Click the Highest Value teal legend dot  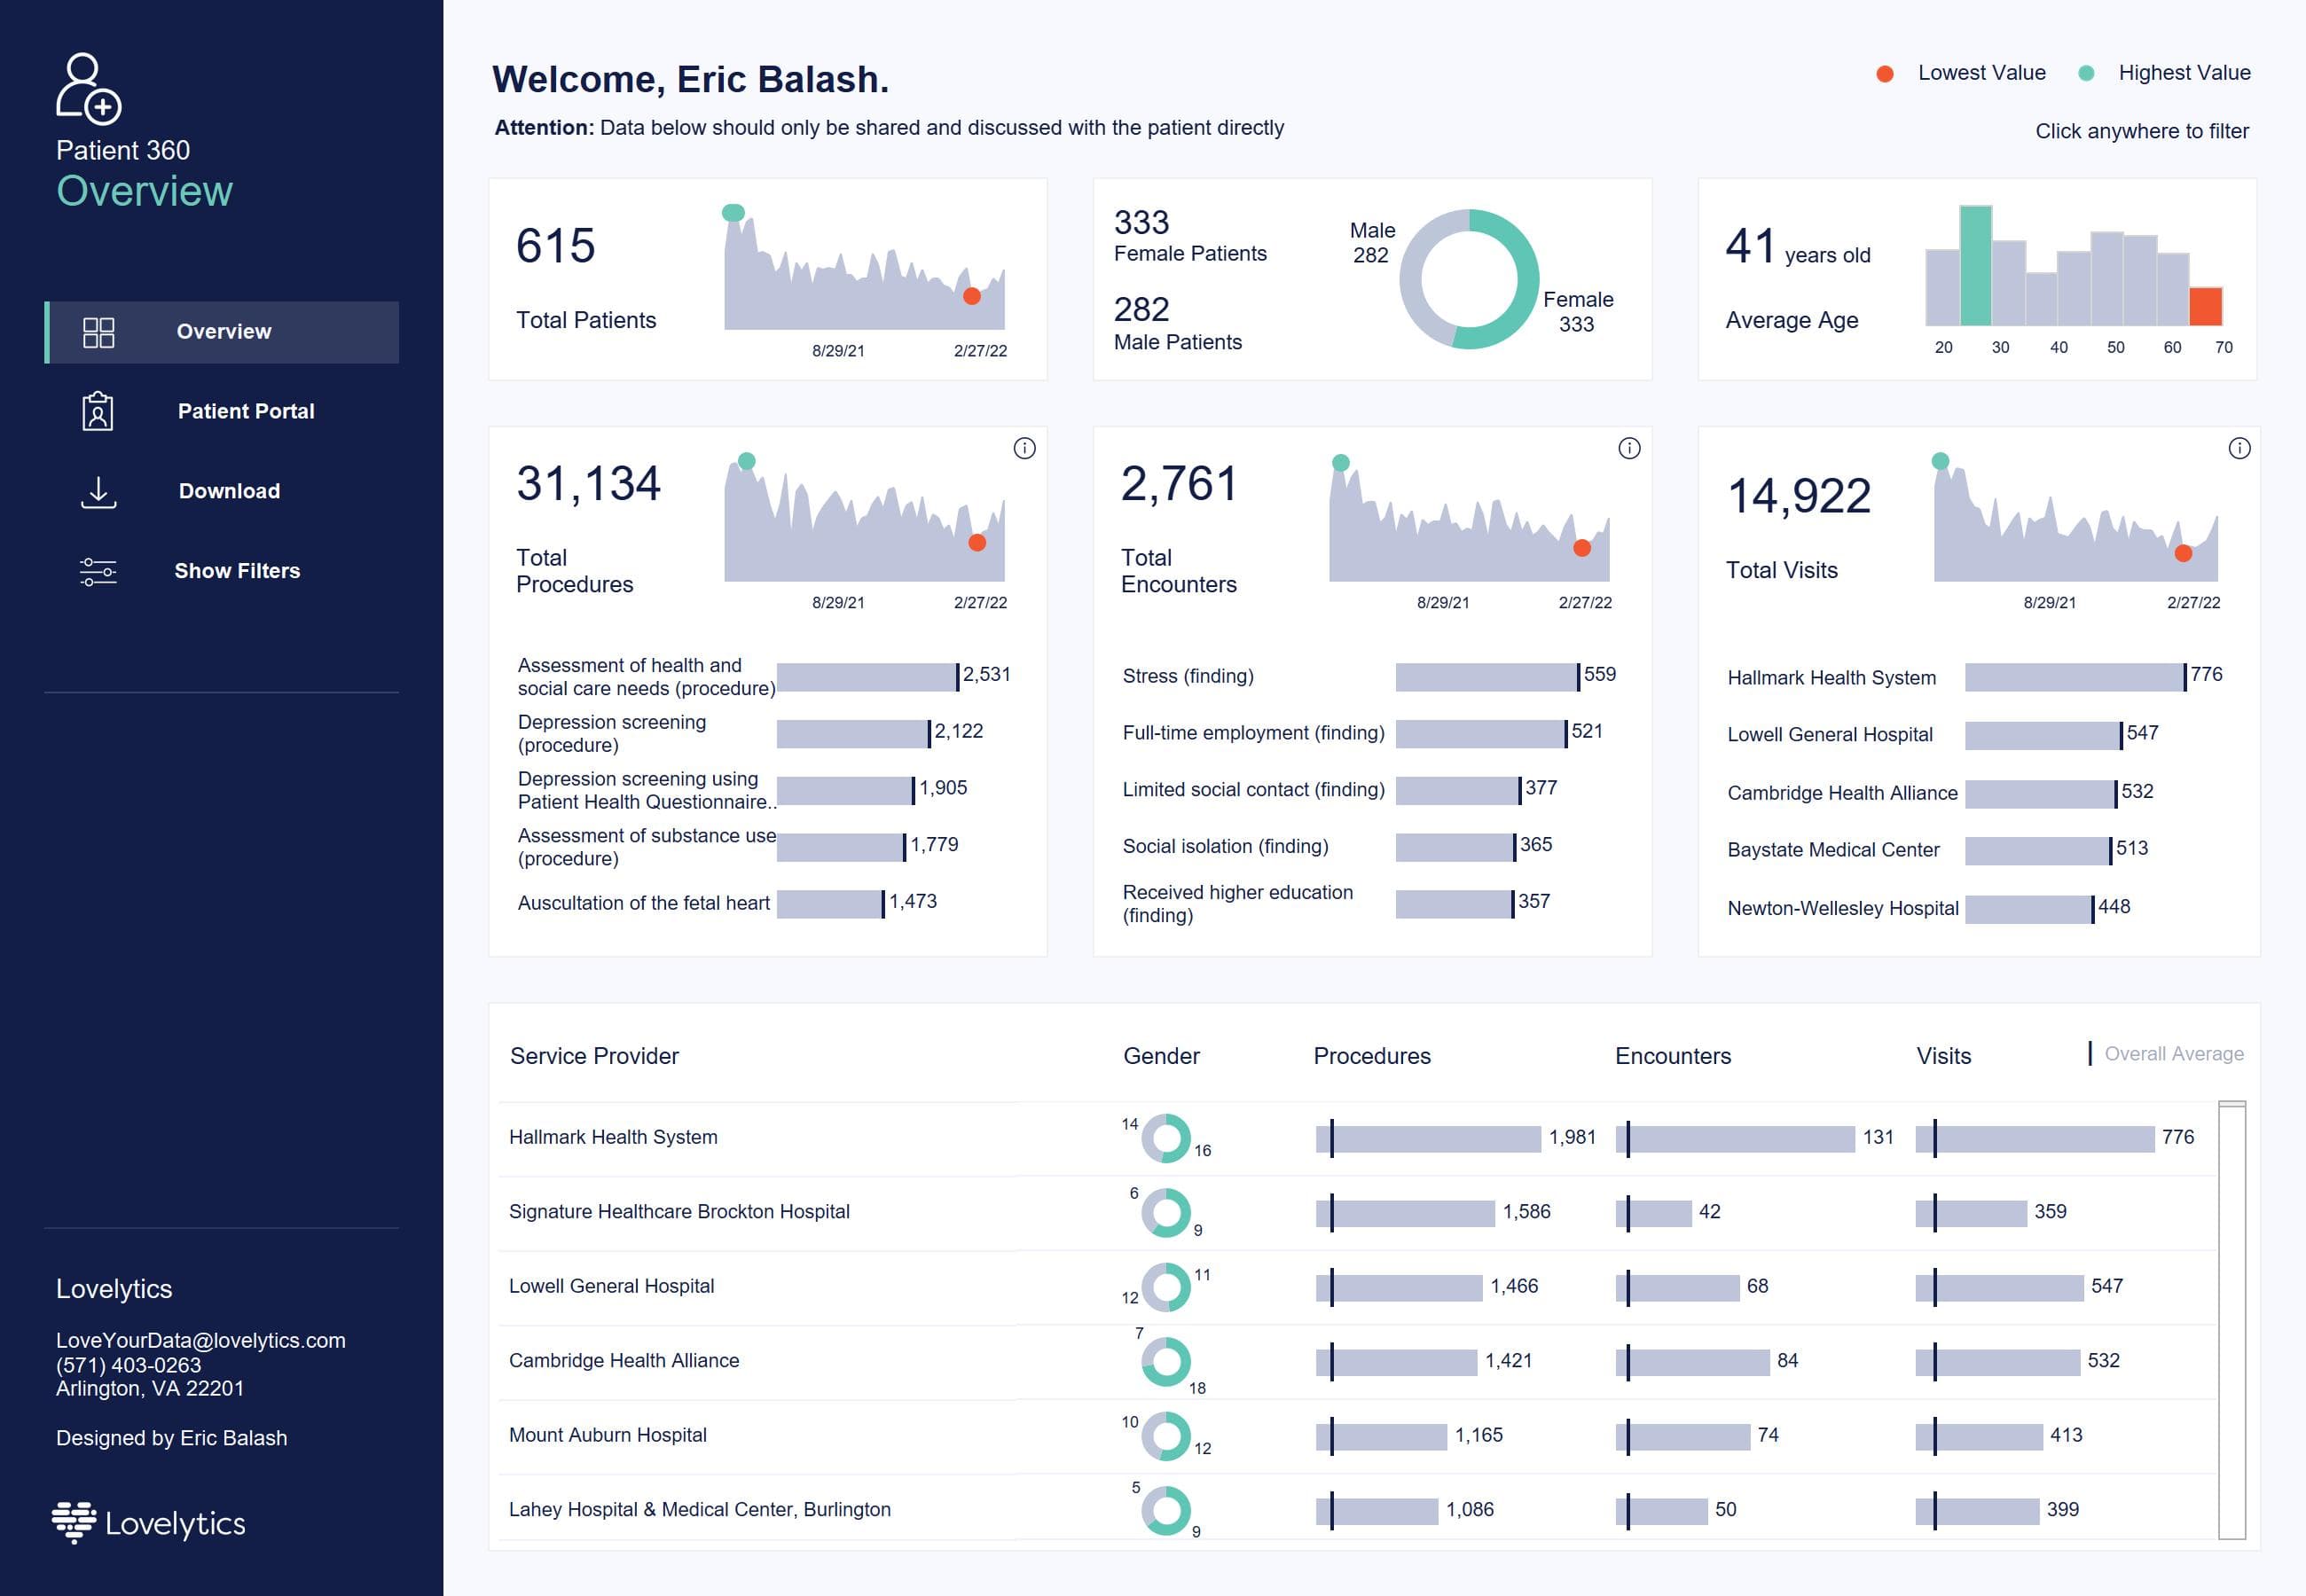2086,73
